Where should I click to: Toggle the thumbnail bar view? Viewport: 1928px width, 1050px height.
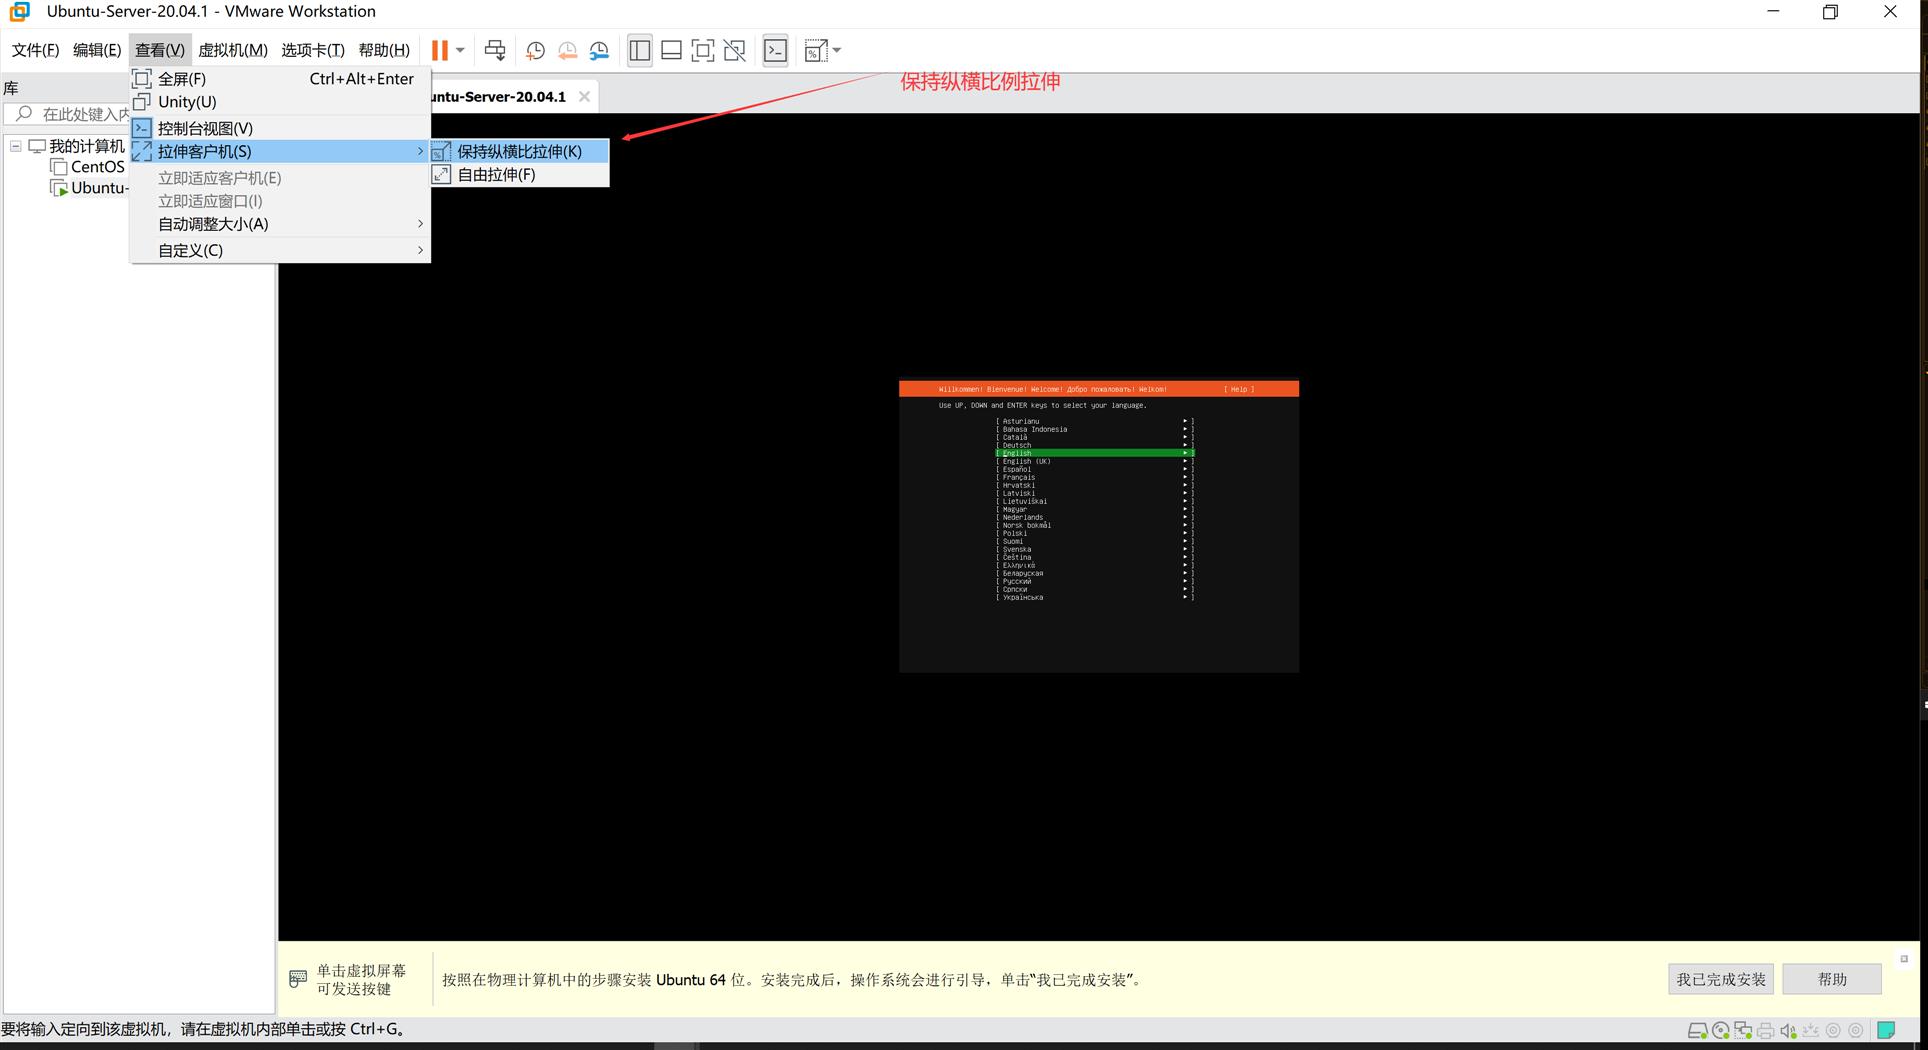(x=672, y=50)
